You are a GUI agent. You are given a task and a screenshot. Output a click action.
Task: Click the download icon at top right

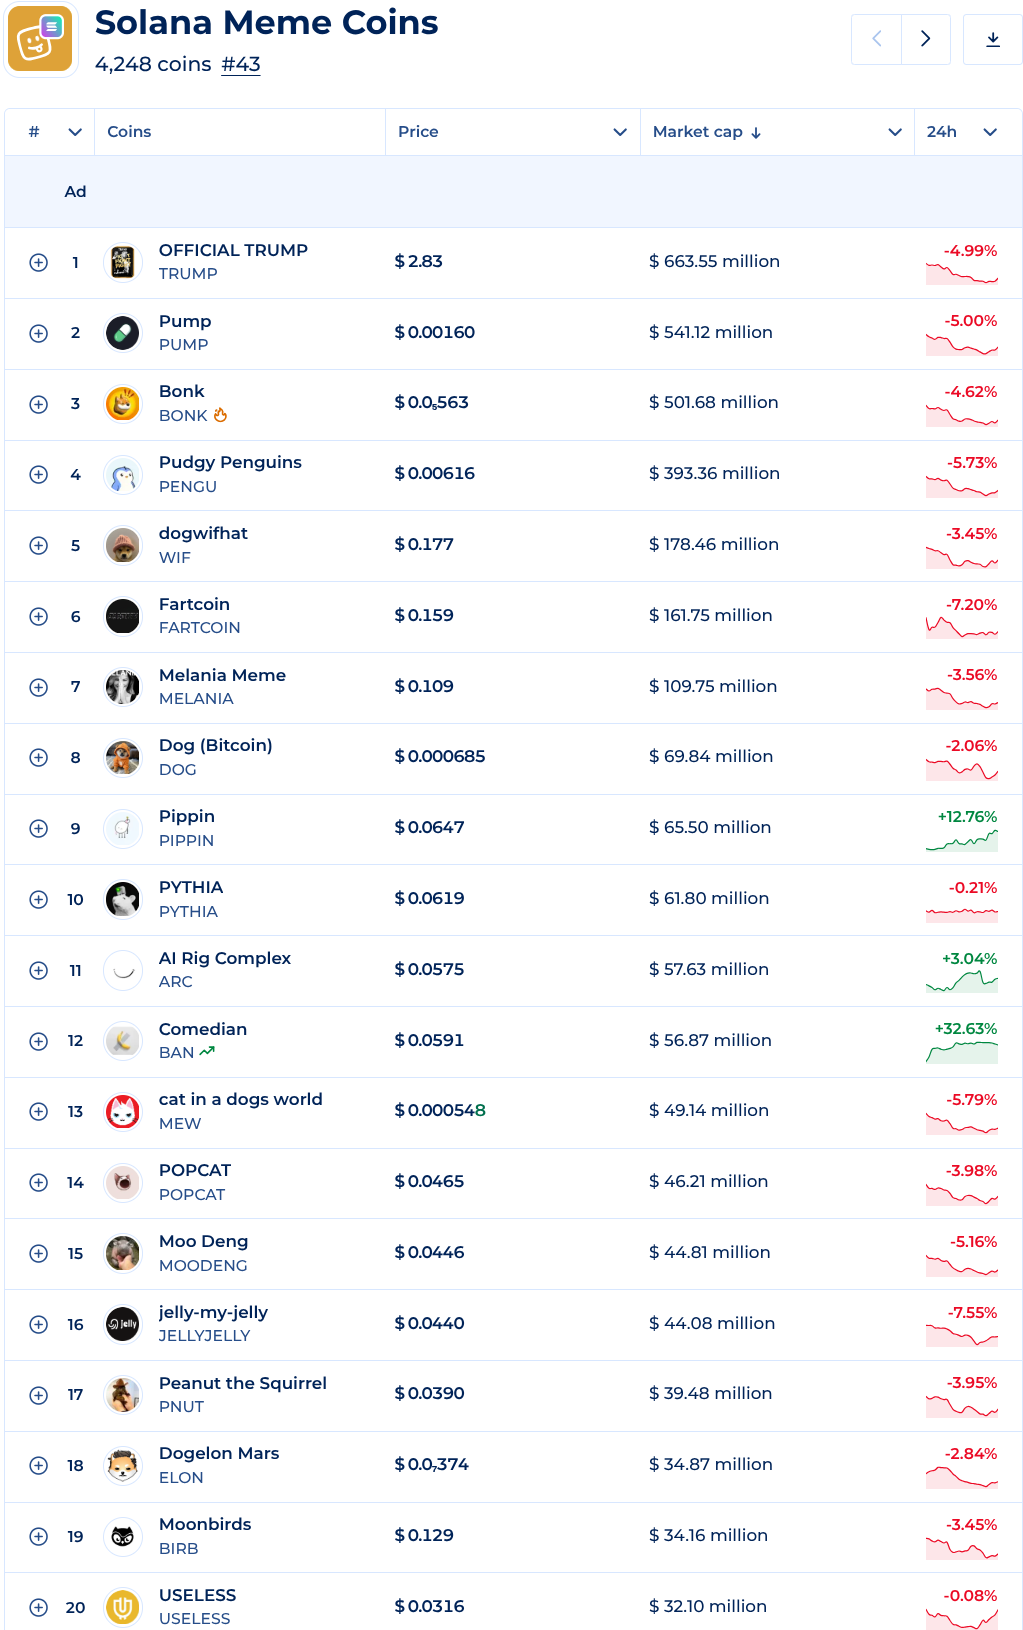tap(992, 39)
